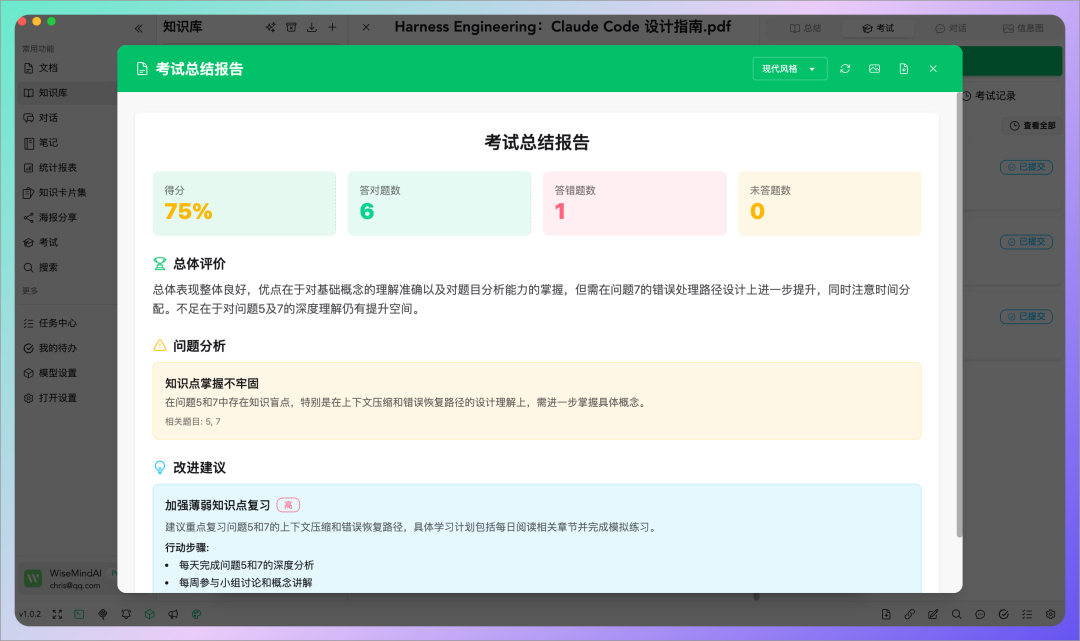
Task: Click the terminal icon in status bar
Action: click(79, 614)
